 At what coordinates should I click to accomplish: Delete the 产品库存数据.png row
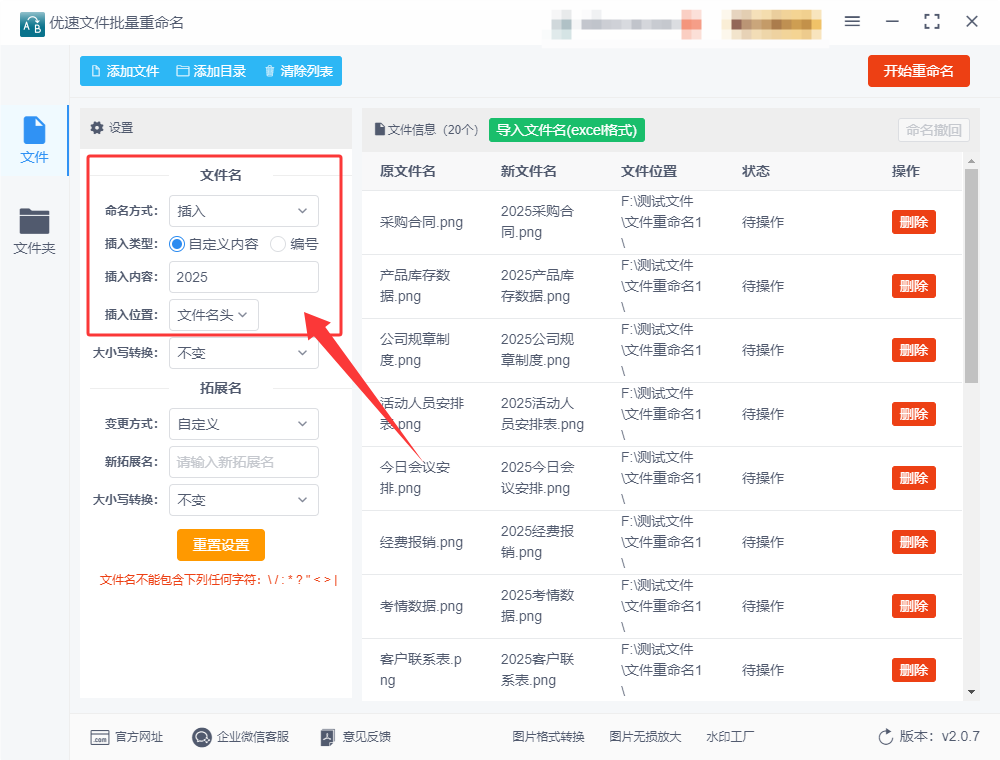click(x=913, y=286)
